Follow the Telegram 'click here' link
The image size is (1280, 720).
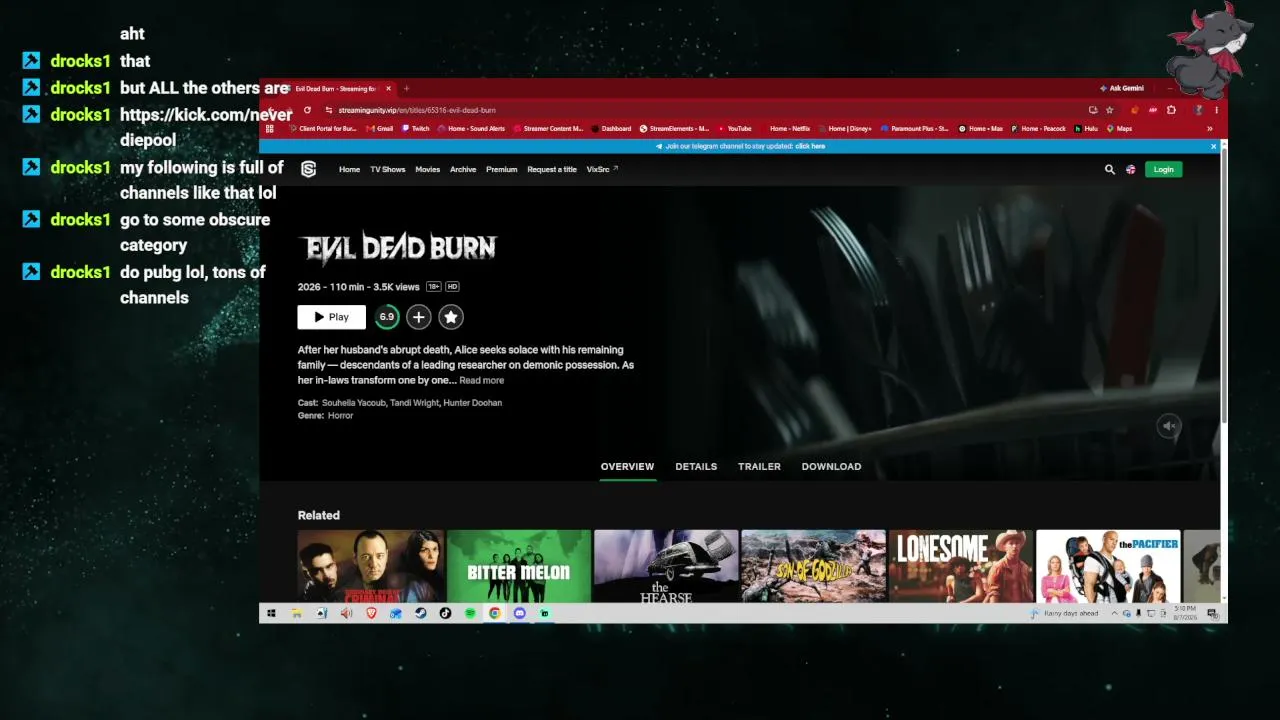point(810,146)
